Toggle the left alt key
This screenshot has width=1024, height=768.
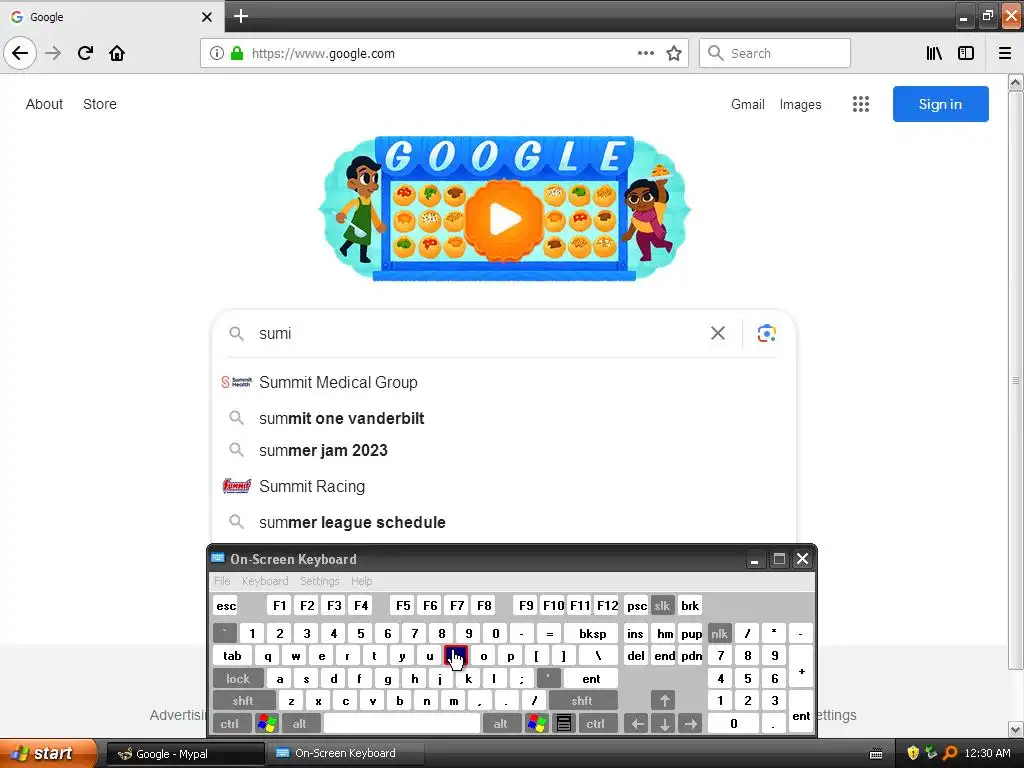pyautogui.click(x=300, y=724)
